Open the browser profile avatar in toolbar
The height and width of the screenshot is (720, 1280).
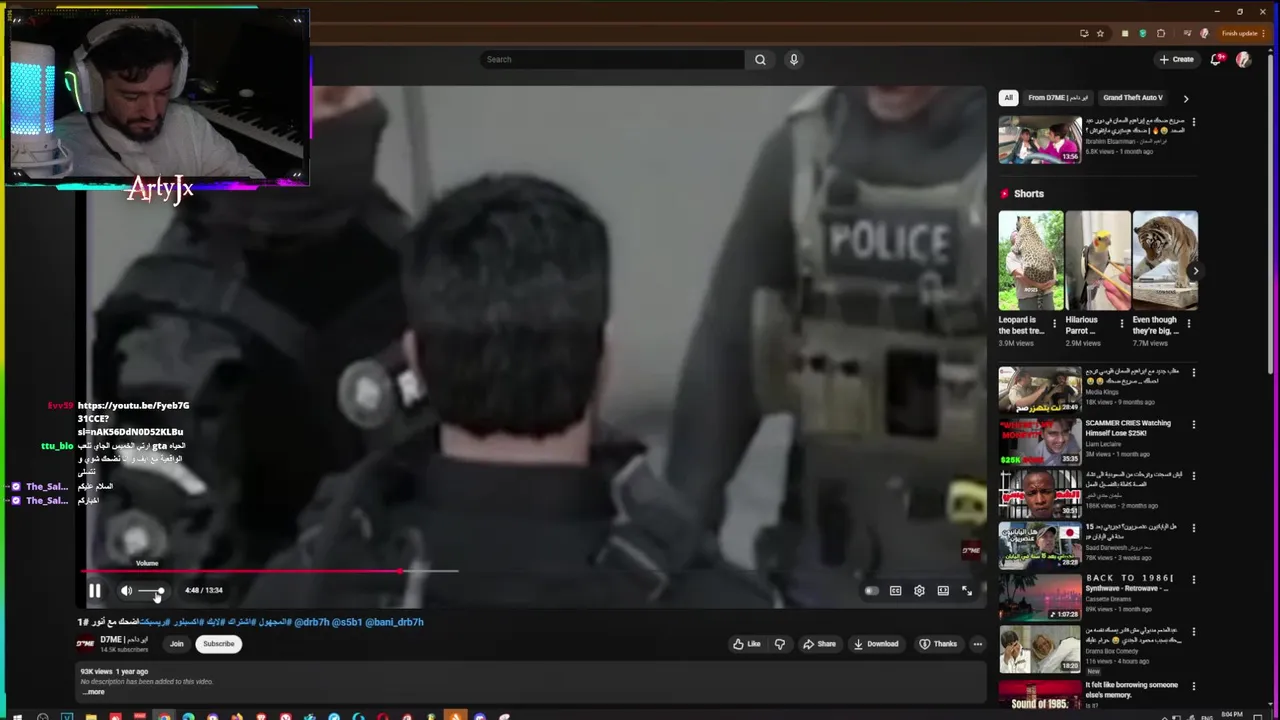click(1204, 33)
